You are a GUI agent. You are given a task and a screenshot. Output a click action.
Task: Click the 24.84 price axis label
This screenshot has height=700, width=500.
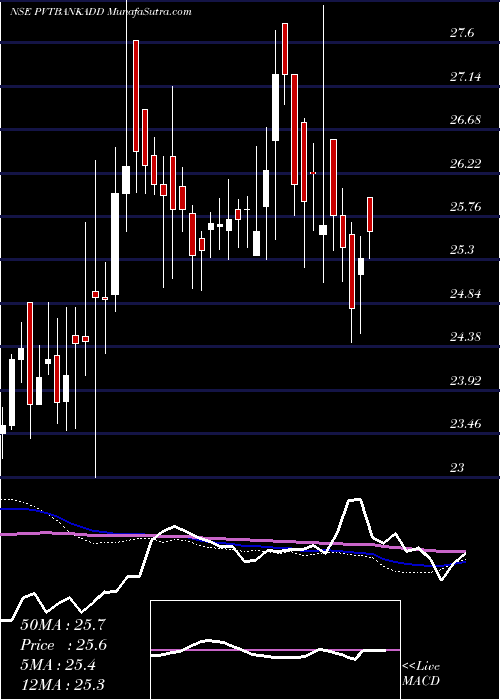[465, 294]
